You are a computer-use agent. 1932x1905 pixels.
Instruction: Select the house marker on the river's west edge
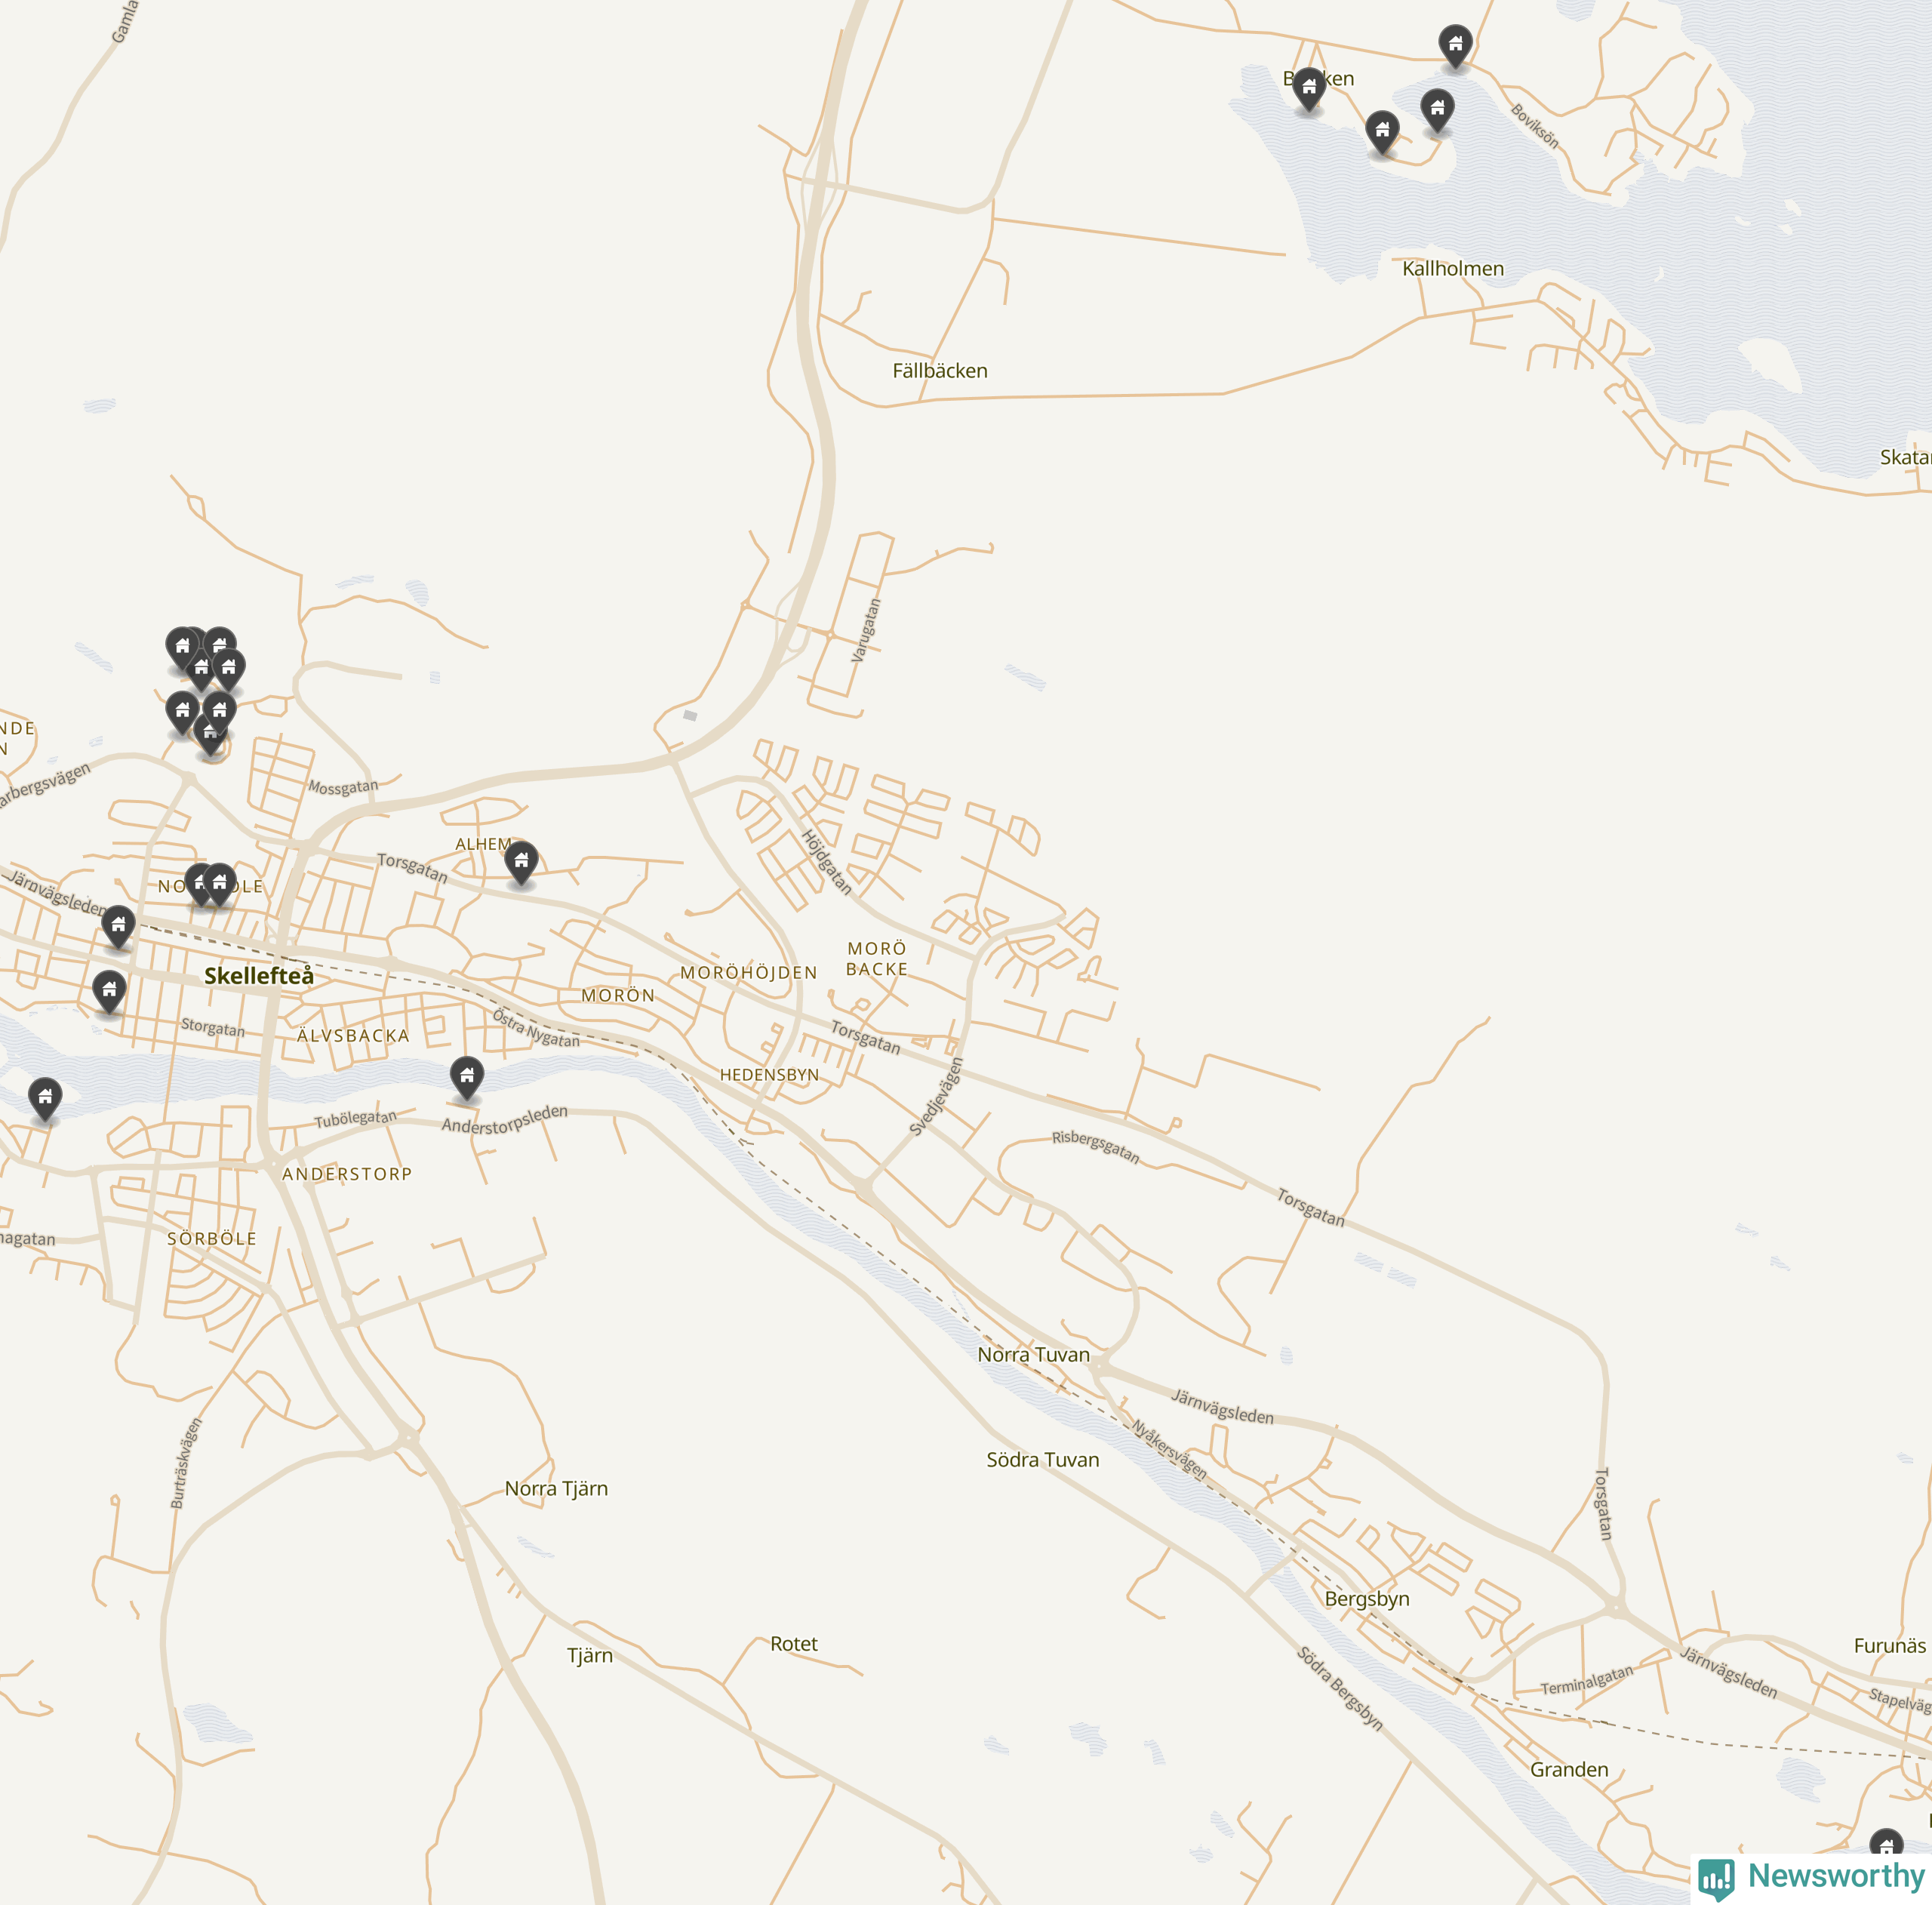click(45, 1100)
